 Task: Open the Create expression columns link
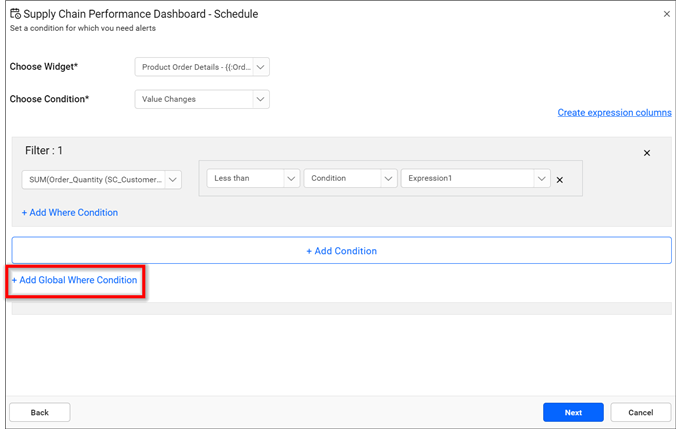click(x=614, y=113)
